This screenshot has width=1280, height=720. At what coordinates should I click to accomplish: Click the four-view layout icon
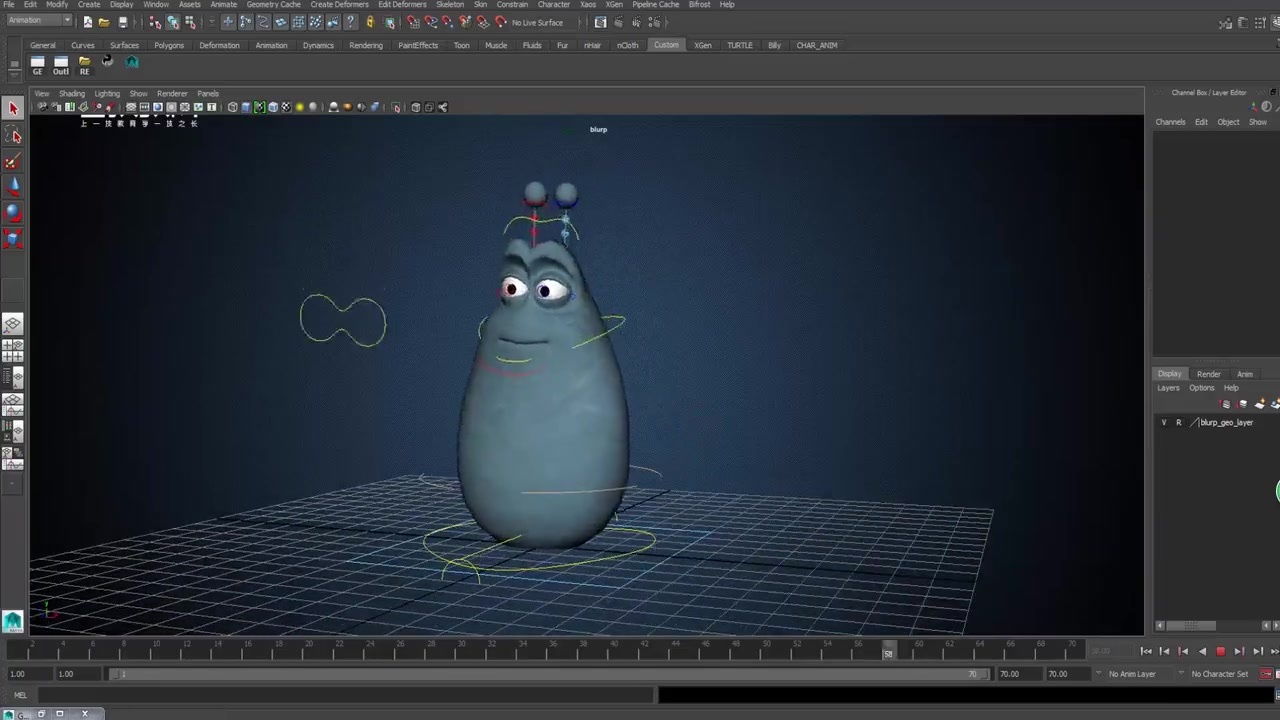point(13,351)
